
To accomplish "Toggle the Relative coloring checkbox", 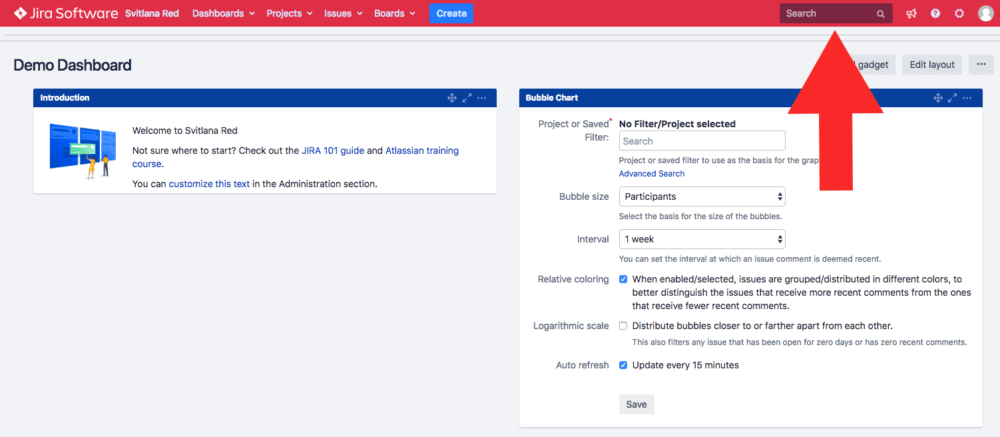I will [x=623, y=279].
